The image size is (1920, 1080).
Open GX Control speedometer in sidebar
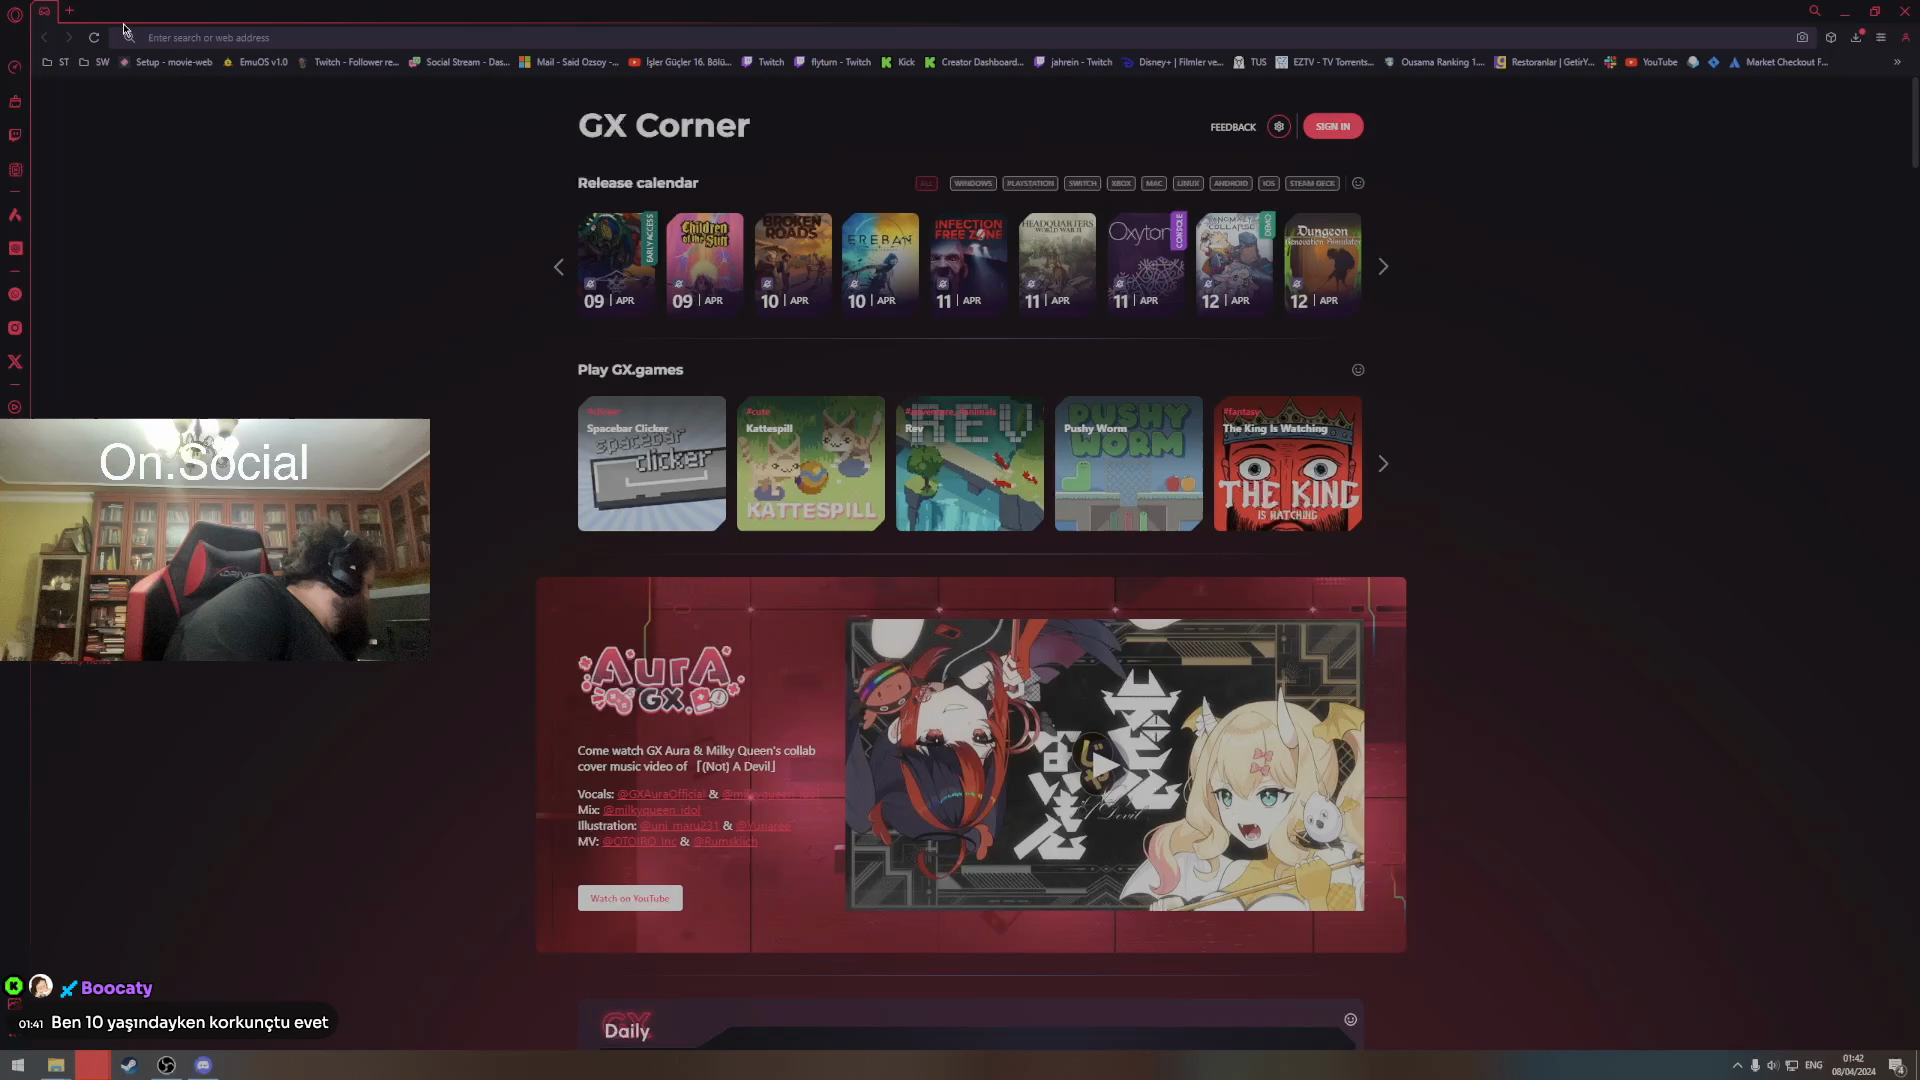point(15,67)
